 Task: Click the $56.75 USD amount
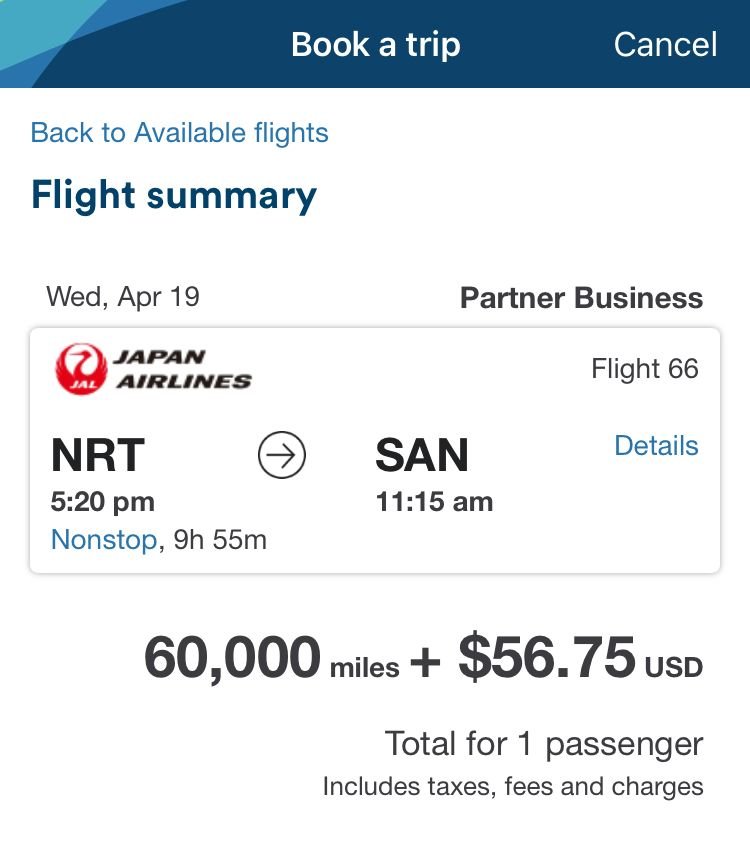(x=580, y=659)
